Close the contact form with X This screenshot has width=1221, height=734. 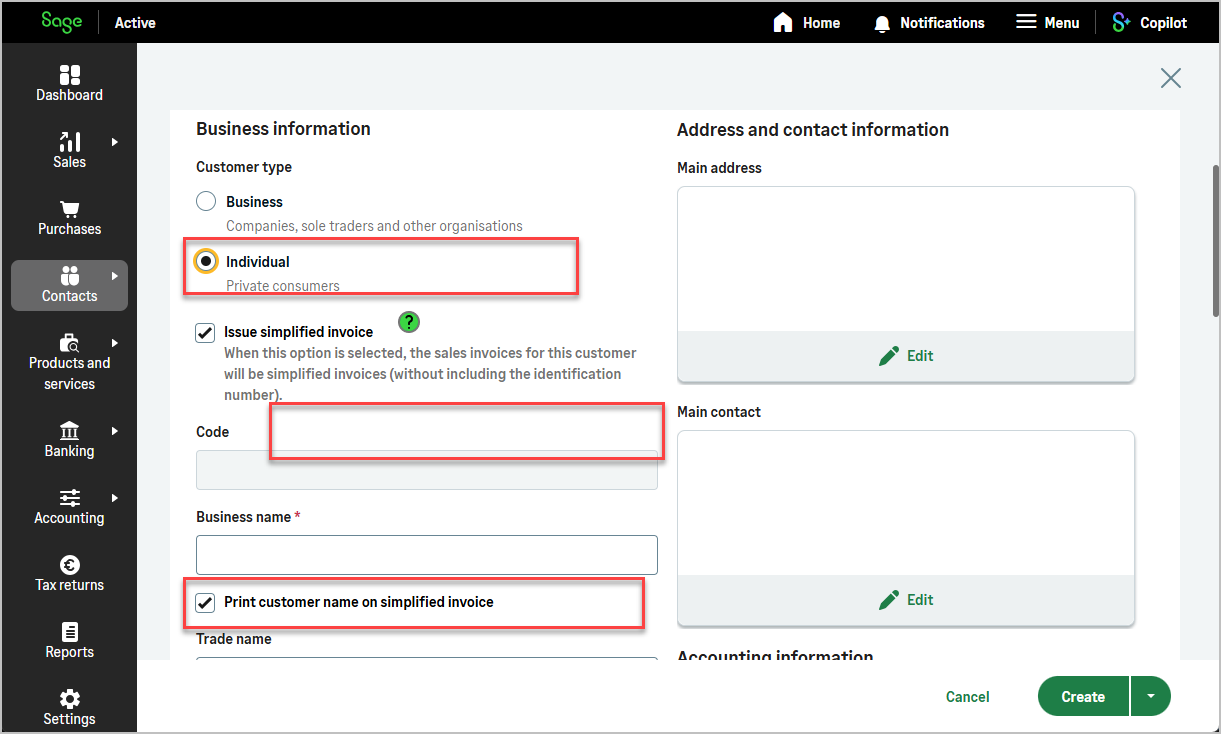click(x=1171, y=78)
